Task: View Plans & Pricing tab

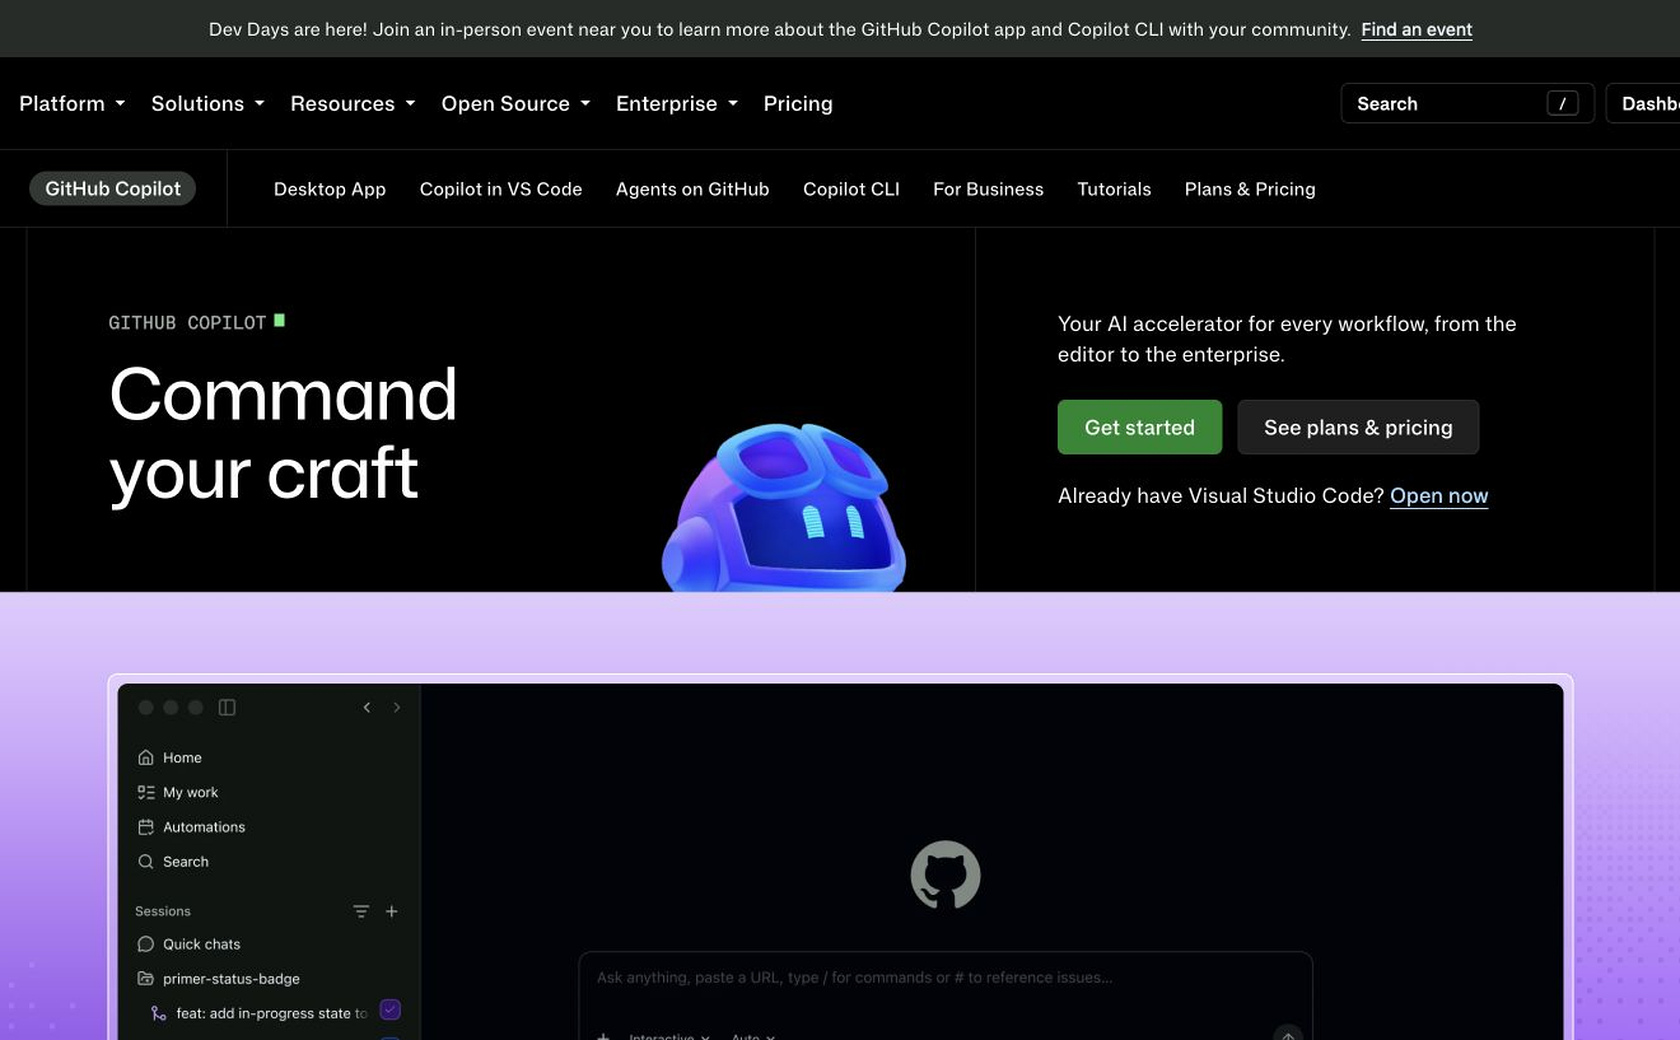Action: pos(1250,189)
